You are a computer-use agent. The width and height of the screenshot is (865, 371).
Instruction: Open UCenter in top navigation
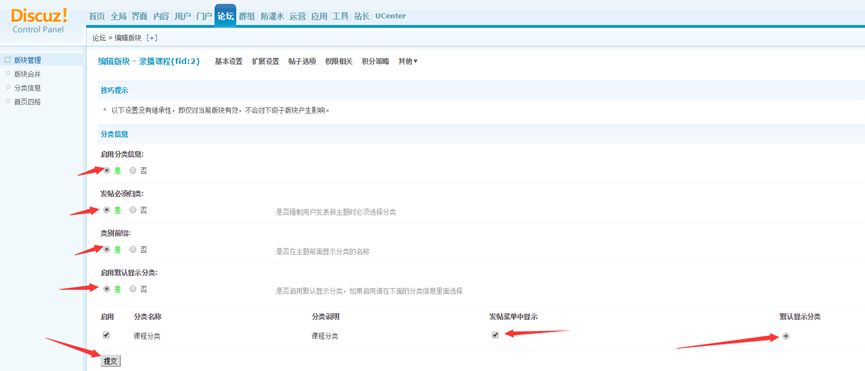click(x=390, y=17)
